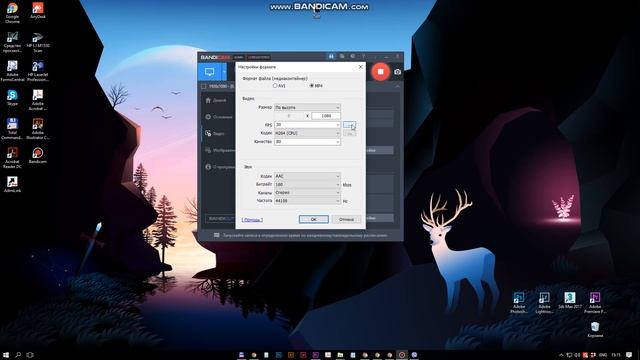Screen dimensions: 640x360
Task: Click the folder icon in Bandicam title bar
Action: click(342, 56)
